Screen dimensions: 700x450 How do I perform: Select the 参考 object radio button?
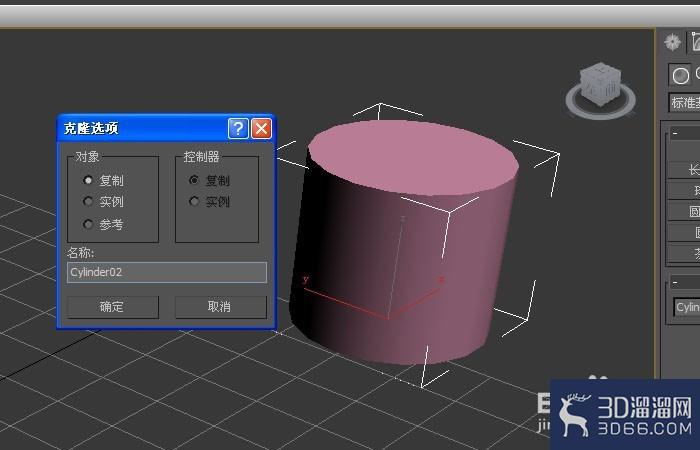[88, 224]
